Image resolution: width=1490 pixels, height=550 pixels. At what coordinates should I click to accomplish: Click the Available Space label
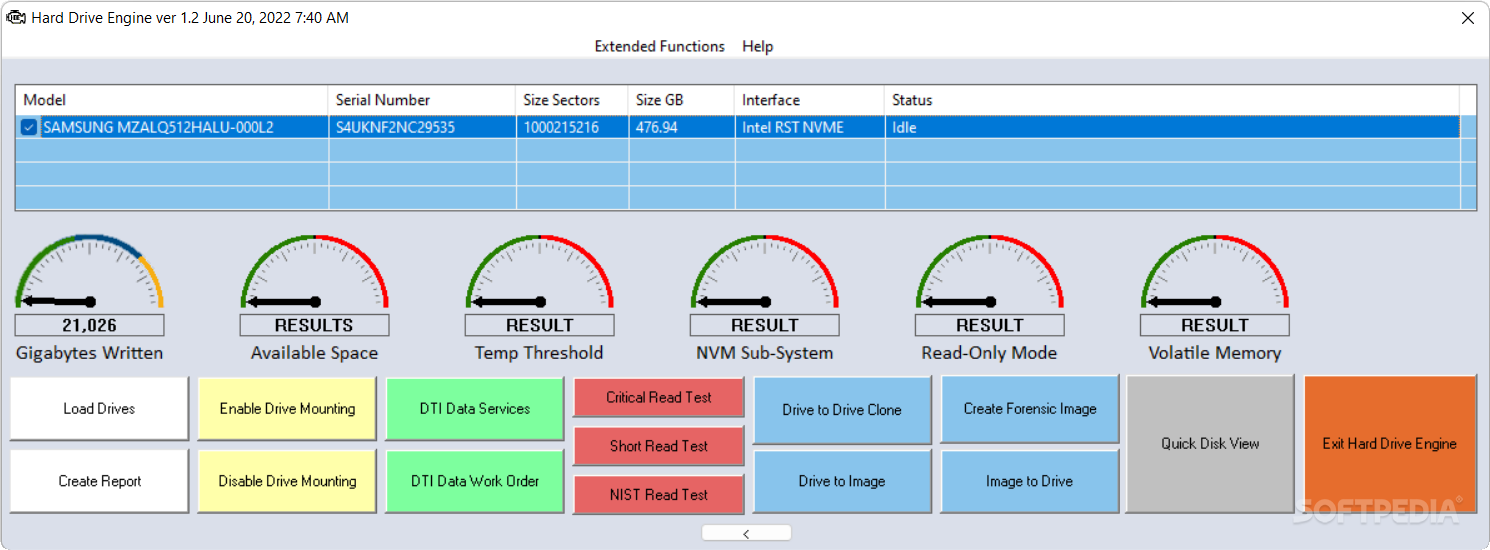(314, 353)
